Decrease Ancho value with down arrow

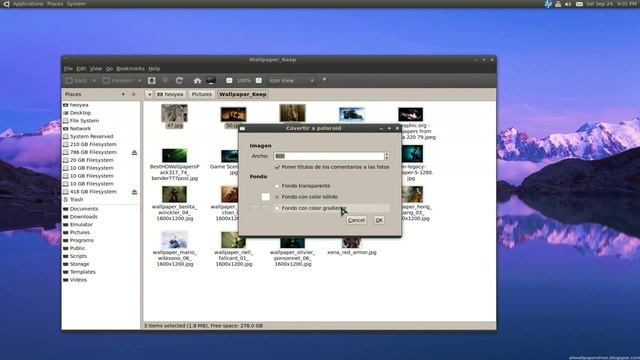coord(387,158)
